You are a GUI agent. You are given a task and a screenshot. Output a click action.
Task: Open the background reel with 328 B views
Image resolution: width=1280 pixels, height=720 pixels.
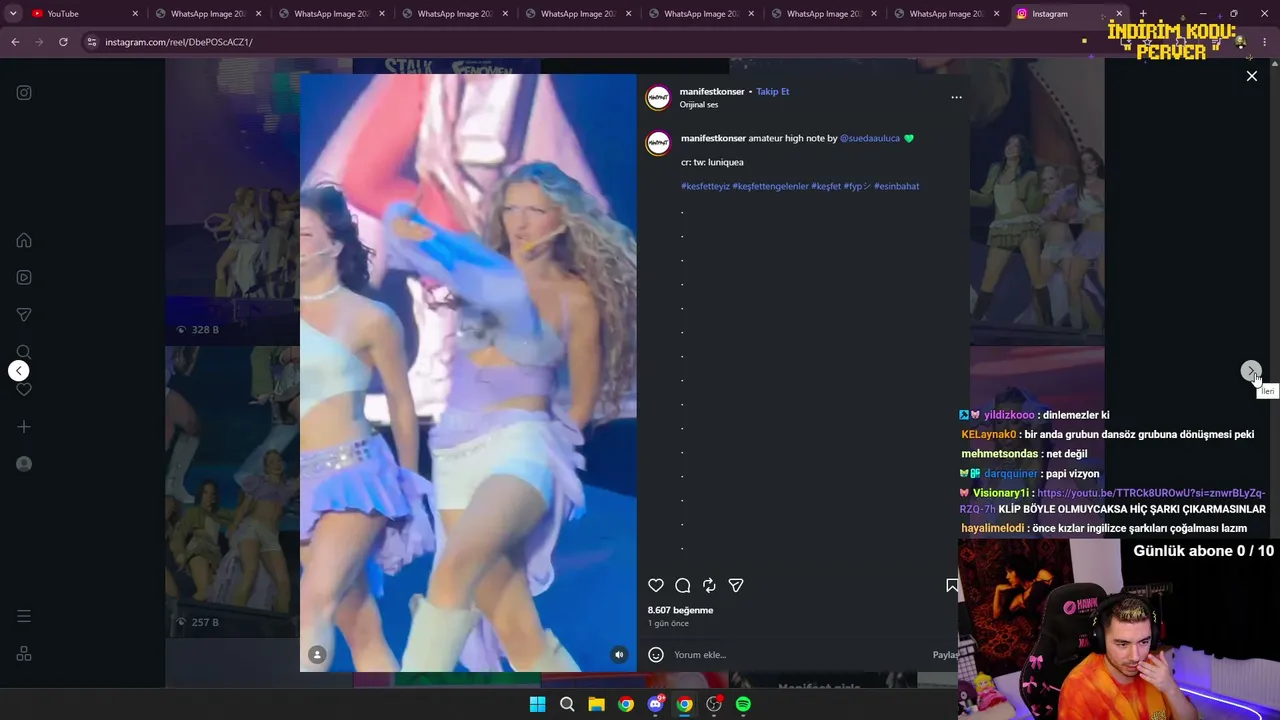pos(232,200)
